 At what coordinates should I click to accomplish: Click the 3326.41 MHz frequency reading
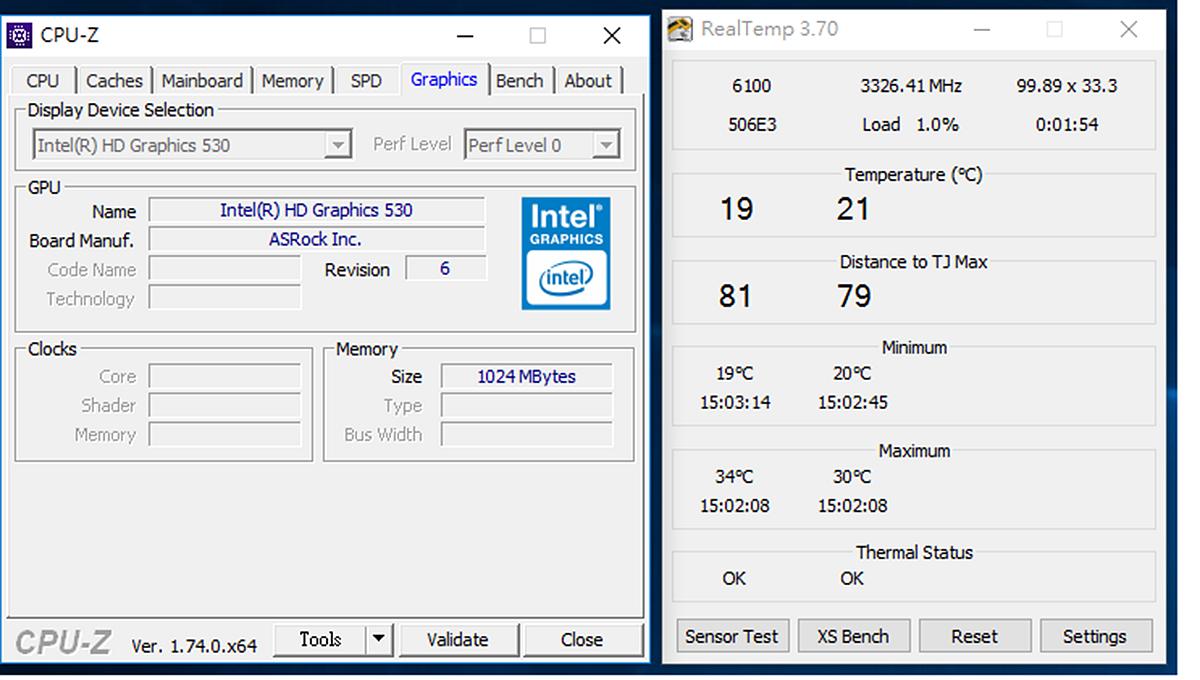coord(911,86)
